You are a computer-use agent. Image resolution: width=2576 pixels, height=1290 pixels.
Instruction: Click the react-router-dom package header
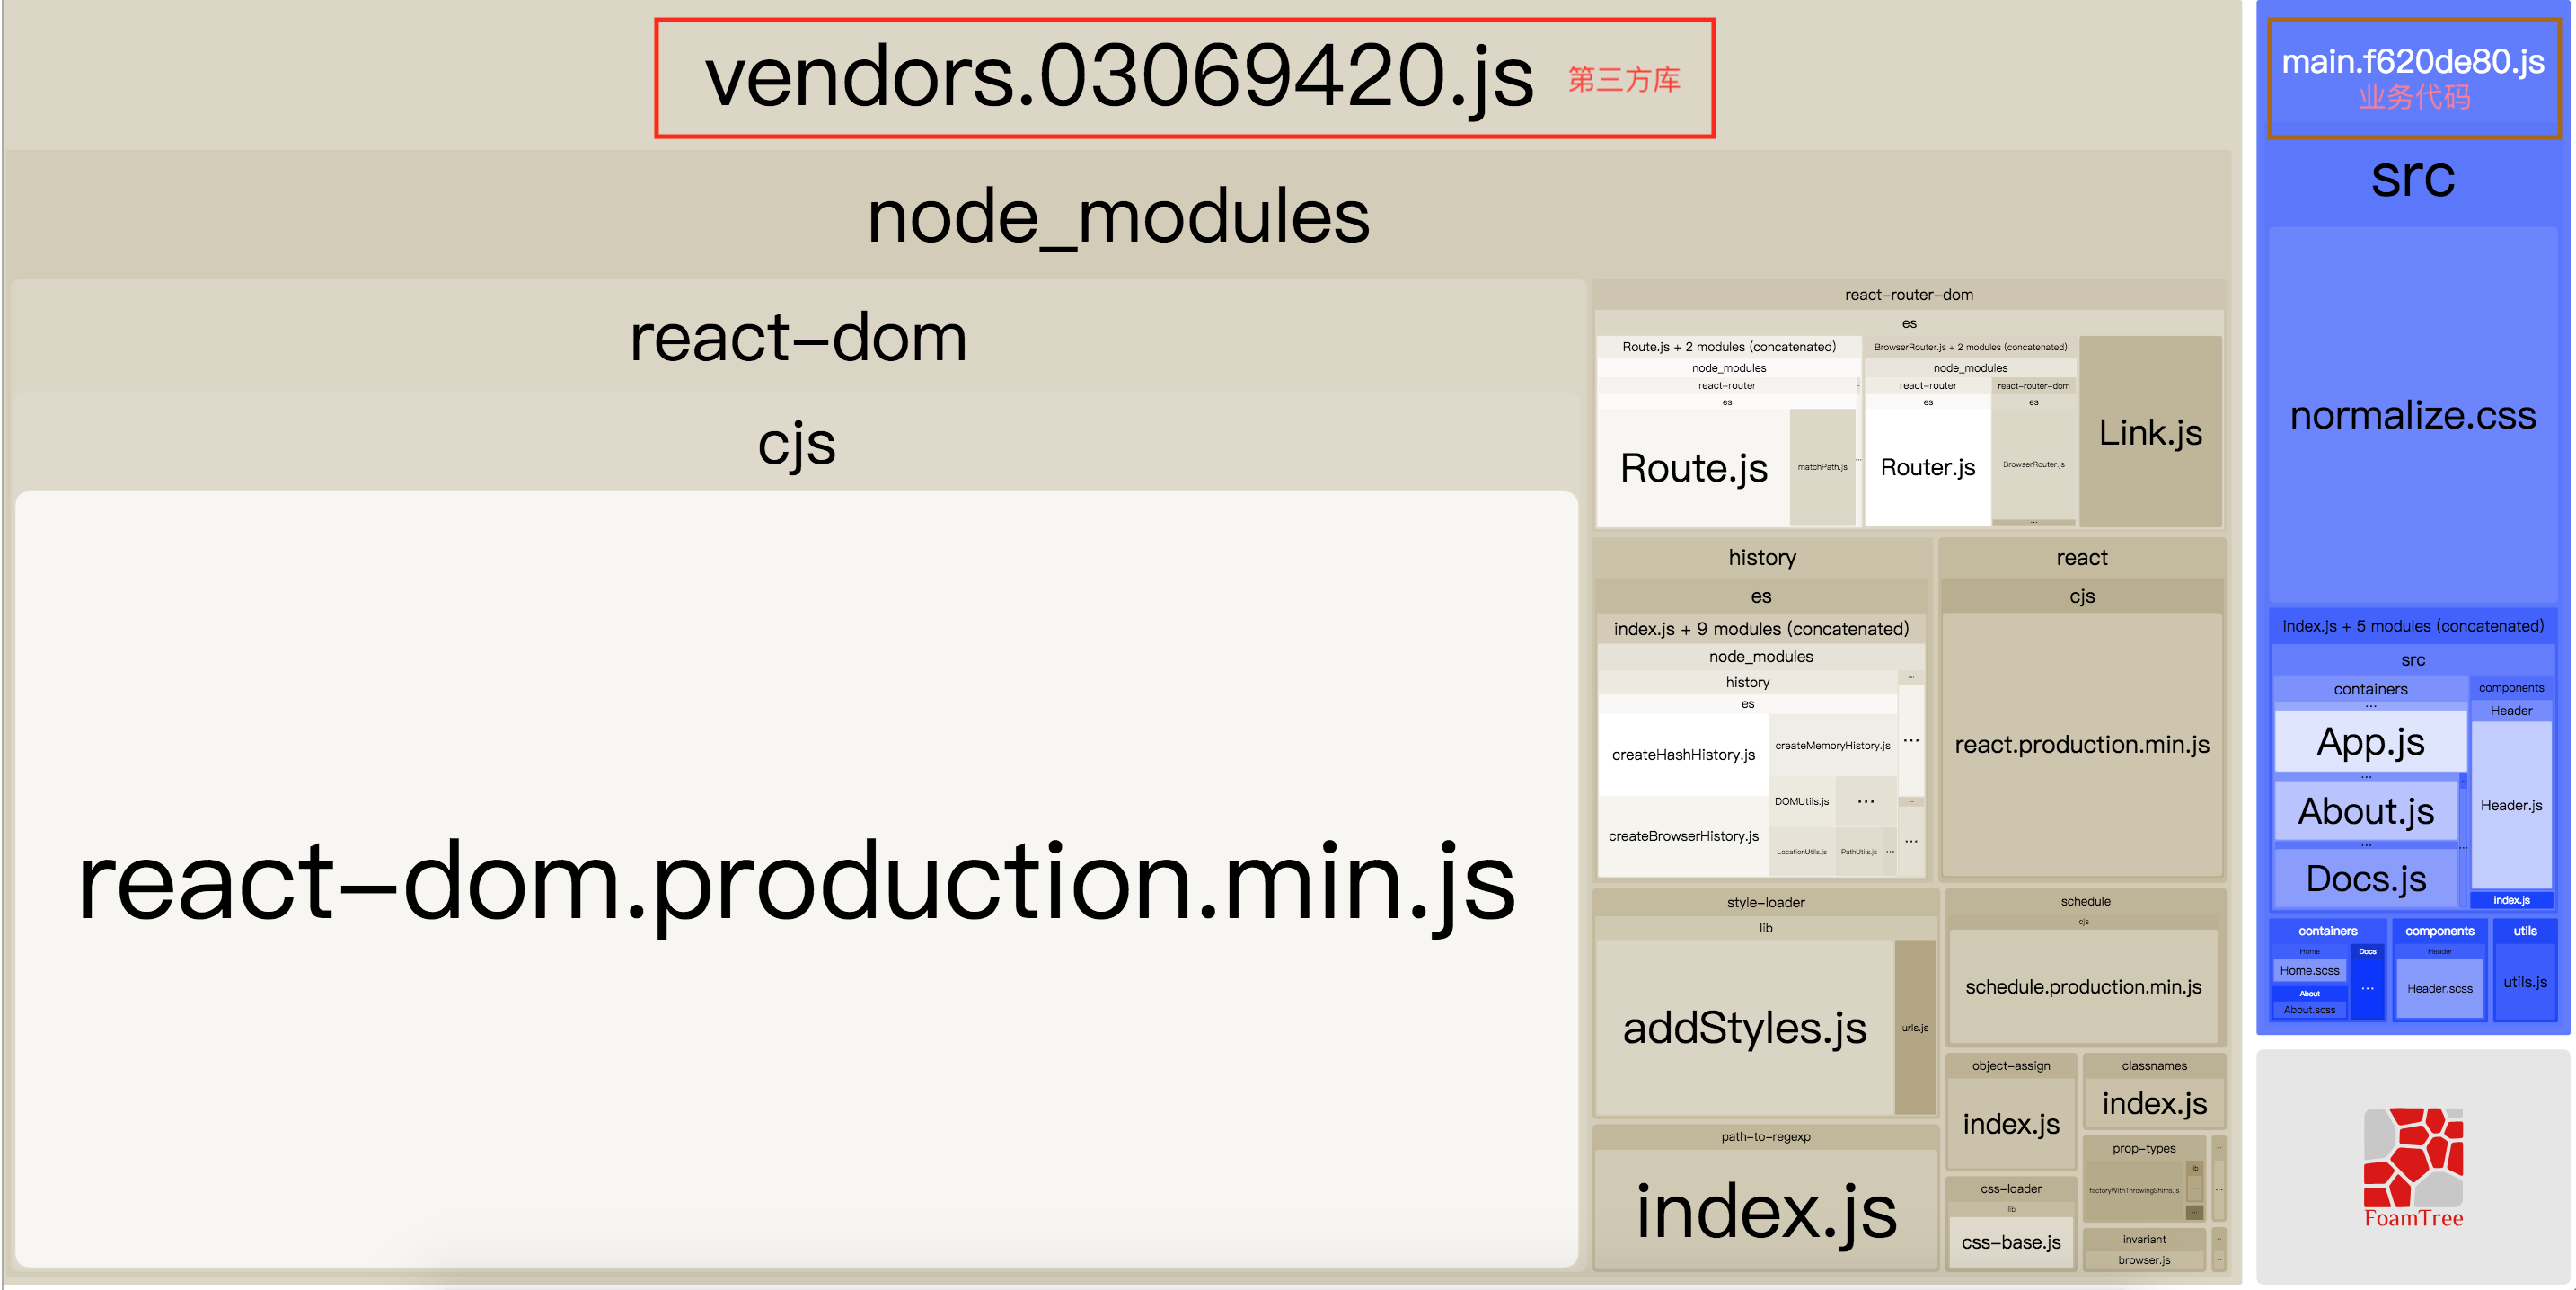tap(1908, 295)
